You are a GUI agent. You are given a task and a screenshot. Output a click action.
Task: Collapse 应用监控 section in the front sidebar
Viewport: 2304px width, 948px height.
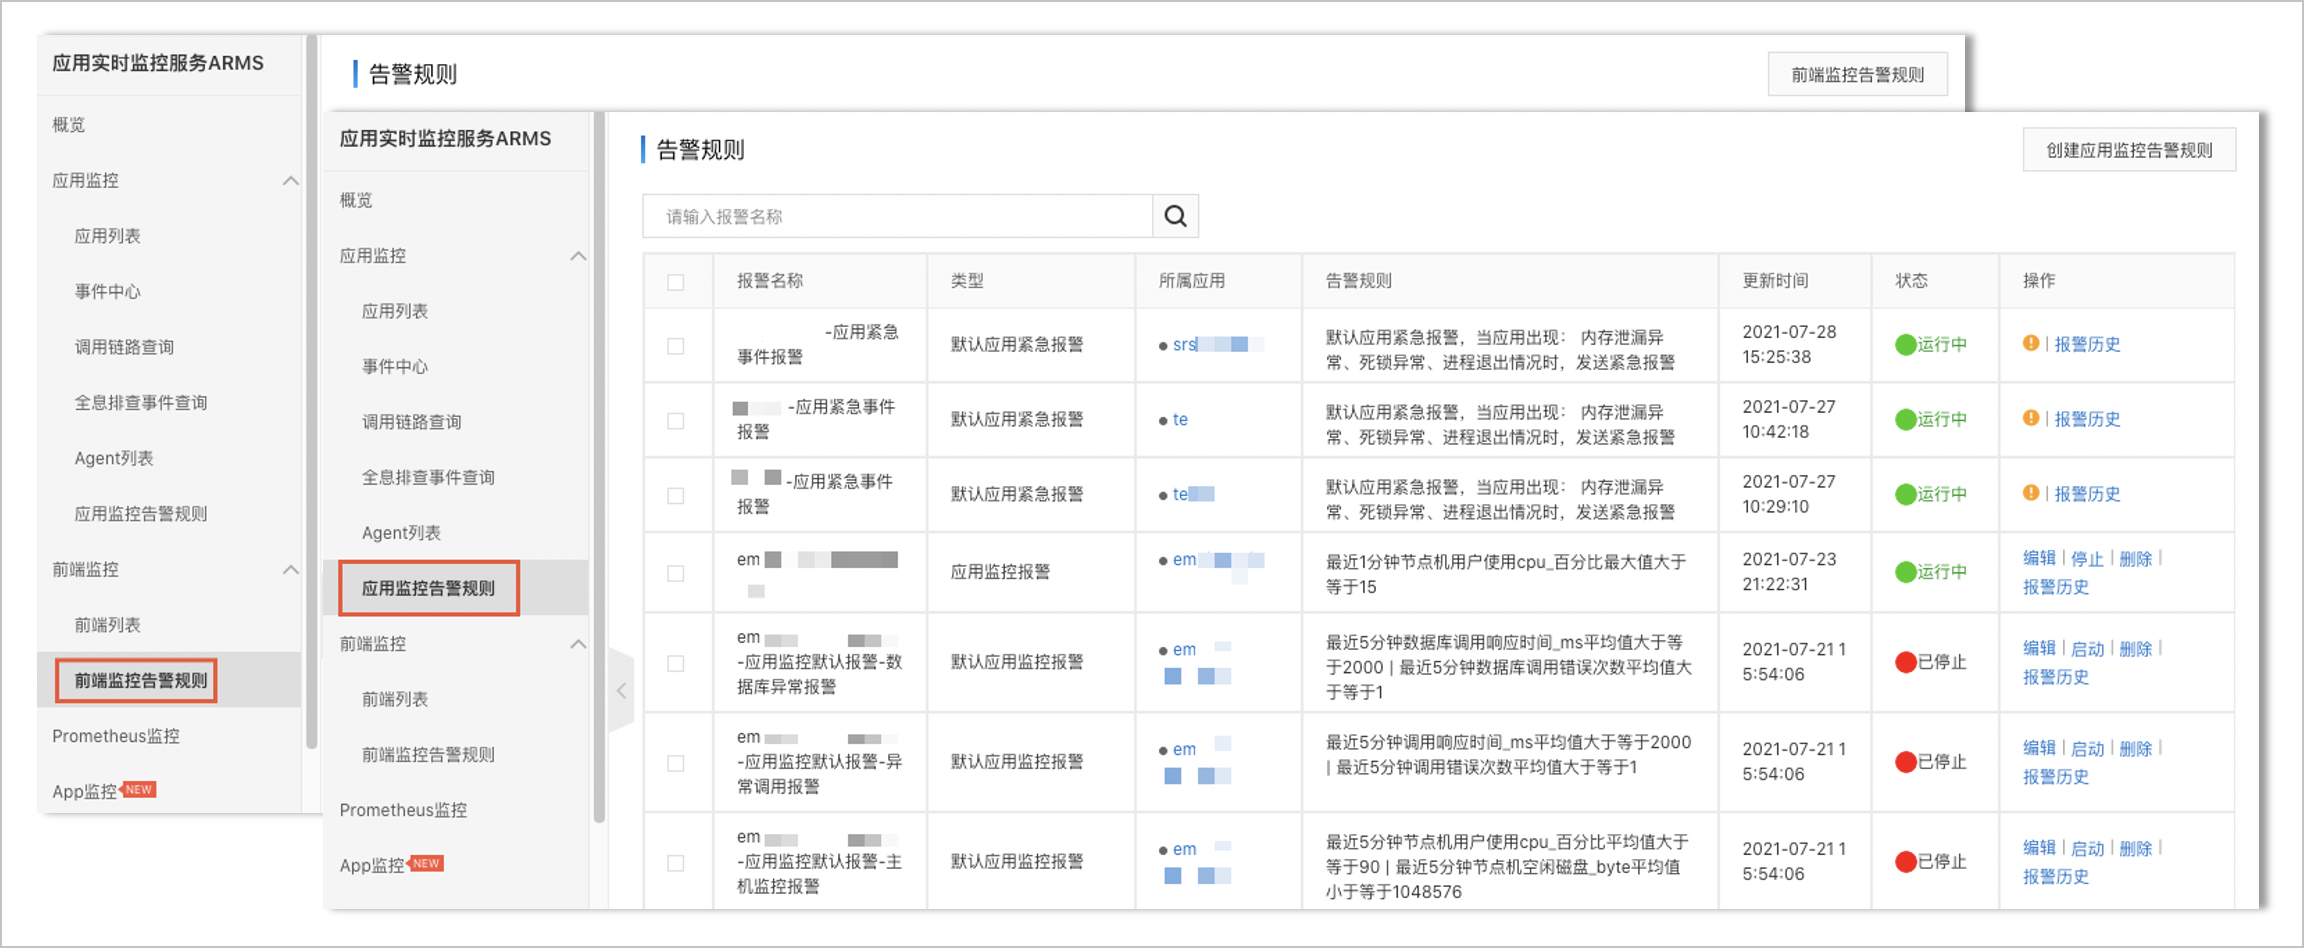[578, 256]
